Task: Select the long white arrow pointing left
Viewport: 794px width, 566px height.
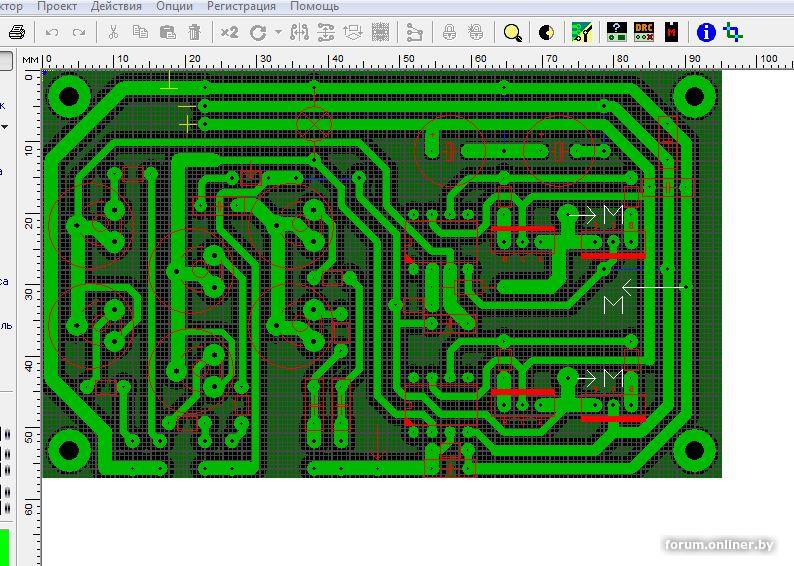Action: coord(654,287)
